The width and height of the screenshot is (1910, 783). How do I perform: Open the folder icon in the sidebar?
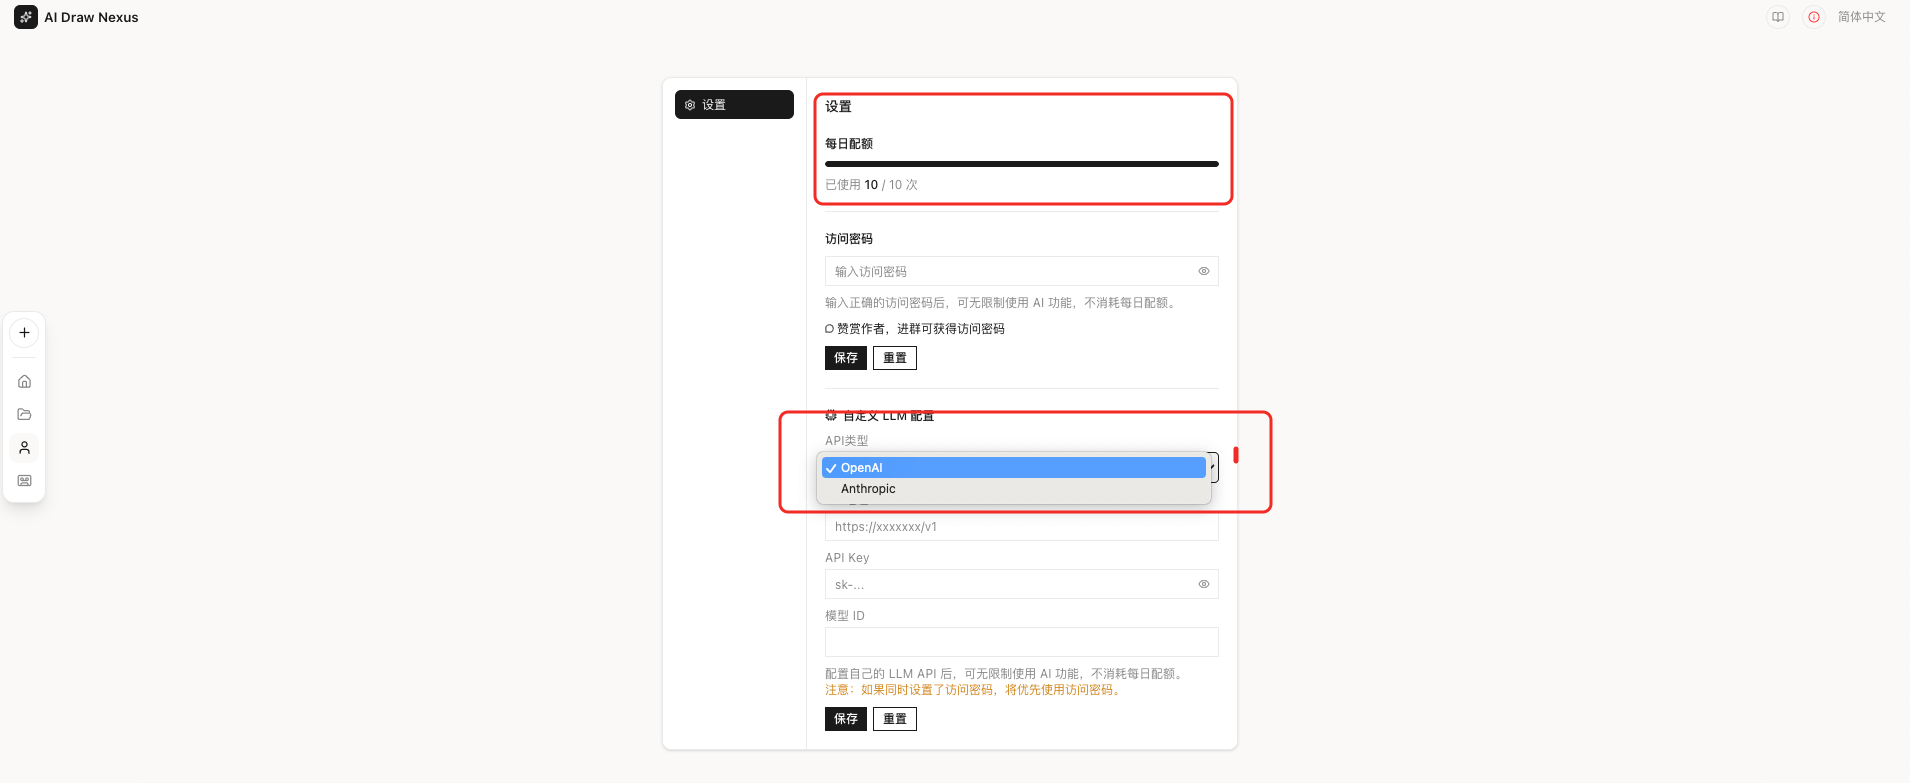[25, 414]
